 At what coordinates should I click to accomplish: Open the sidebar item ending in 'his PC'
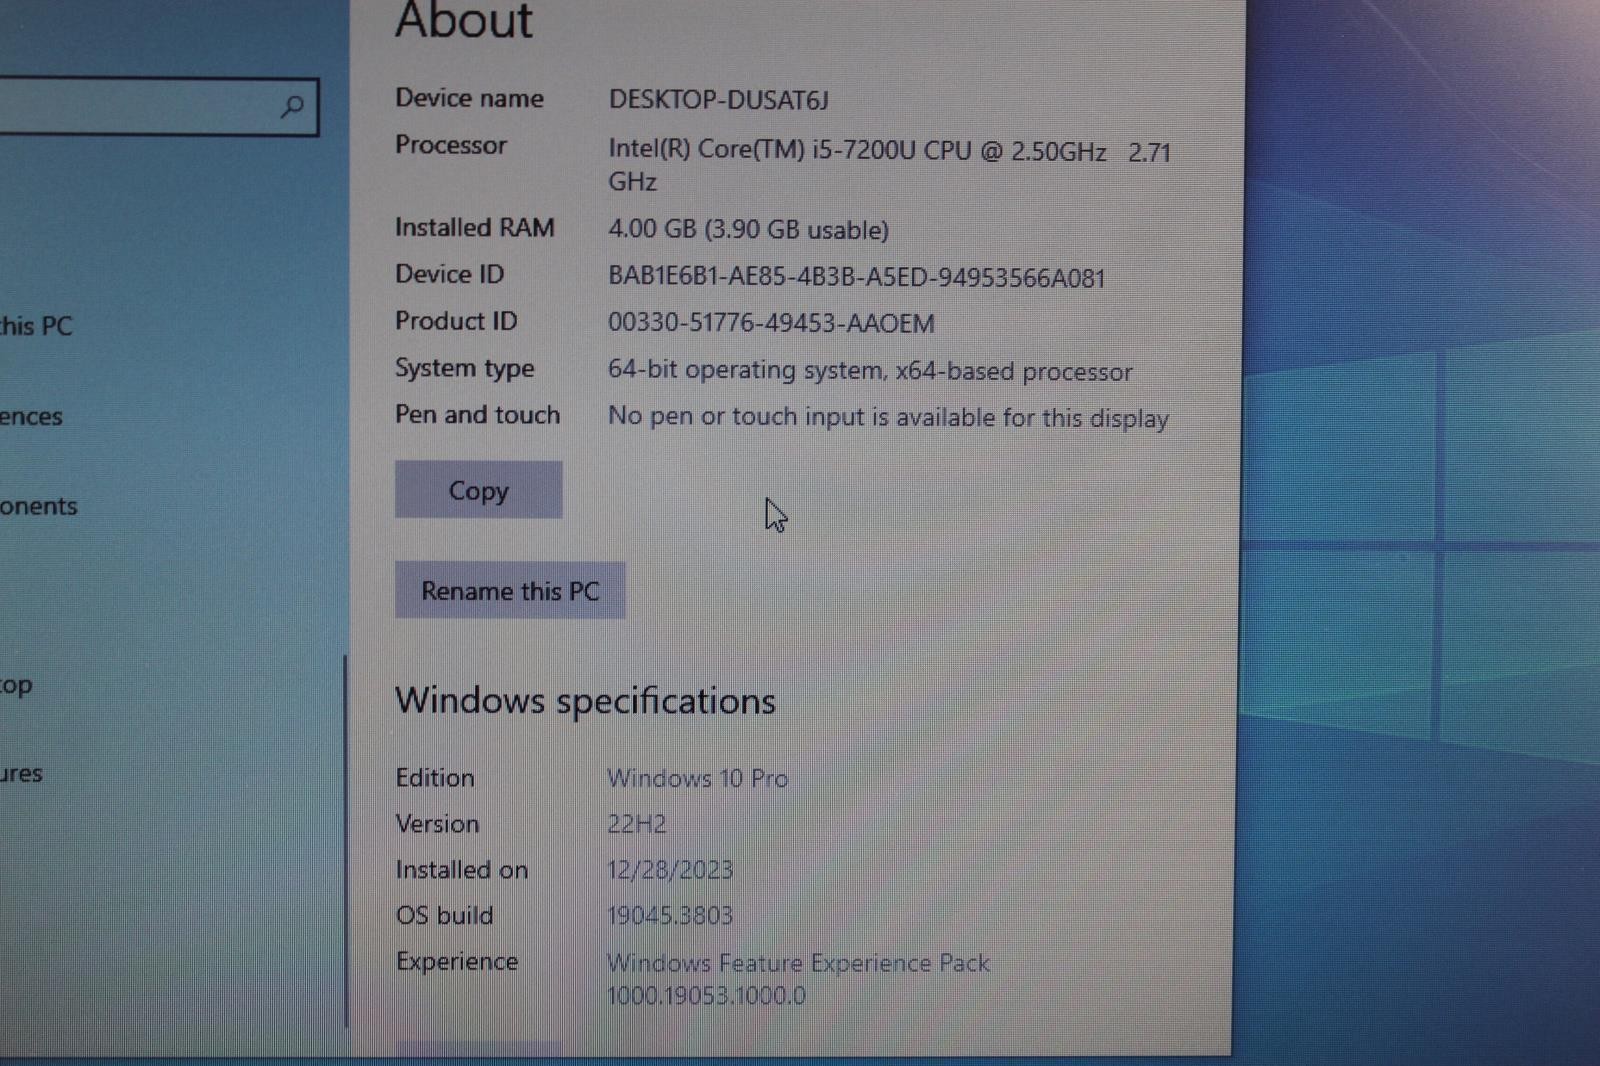click(36, 326)
